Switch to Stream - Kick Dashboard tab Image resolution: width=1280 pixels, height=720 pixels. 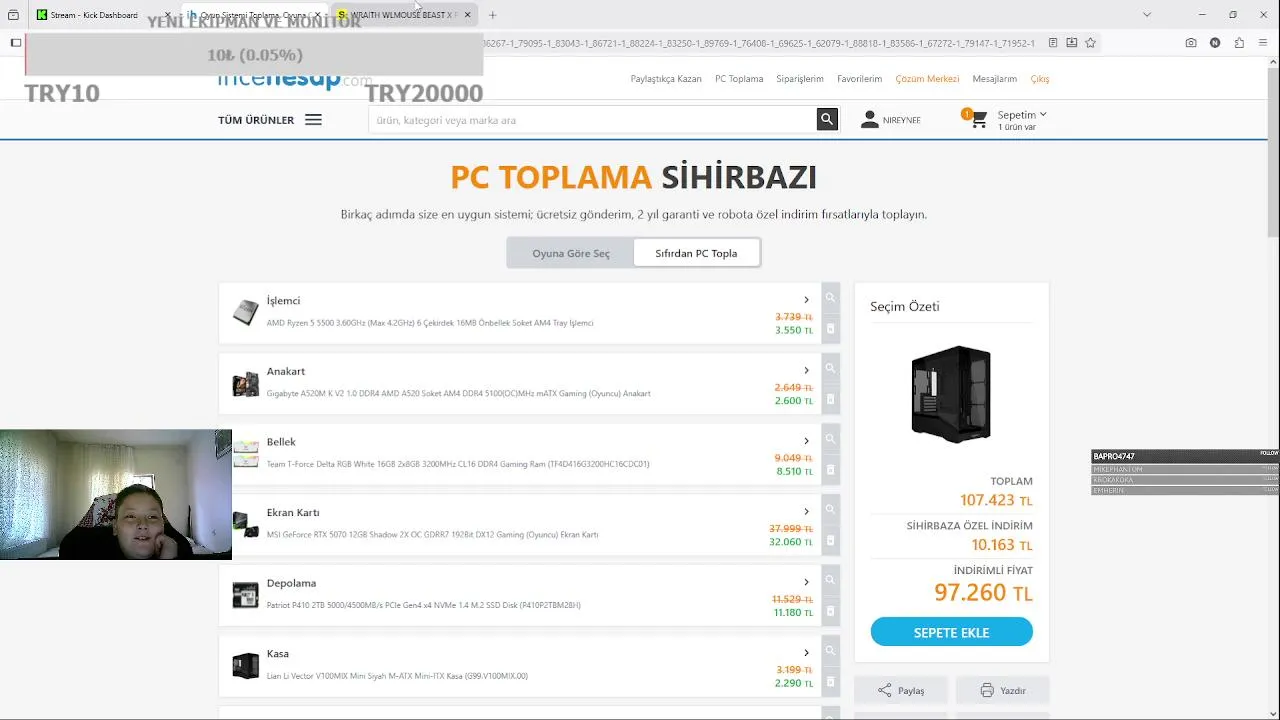[x=94, y=15]
